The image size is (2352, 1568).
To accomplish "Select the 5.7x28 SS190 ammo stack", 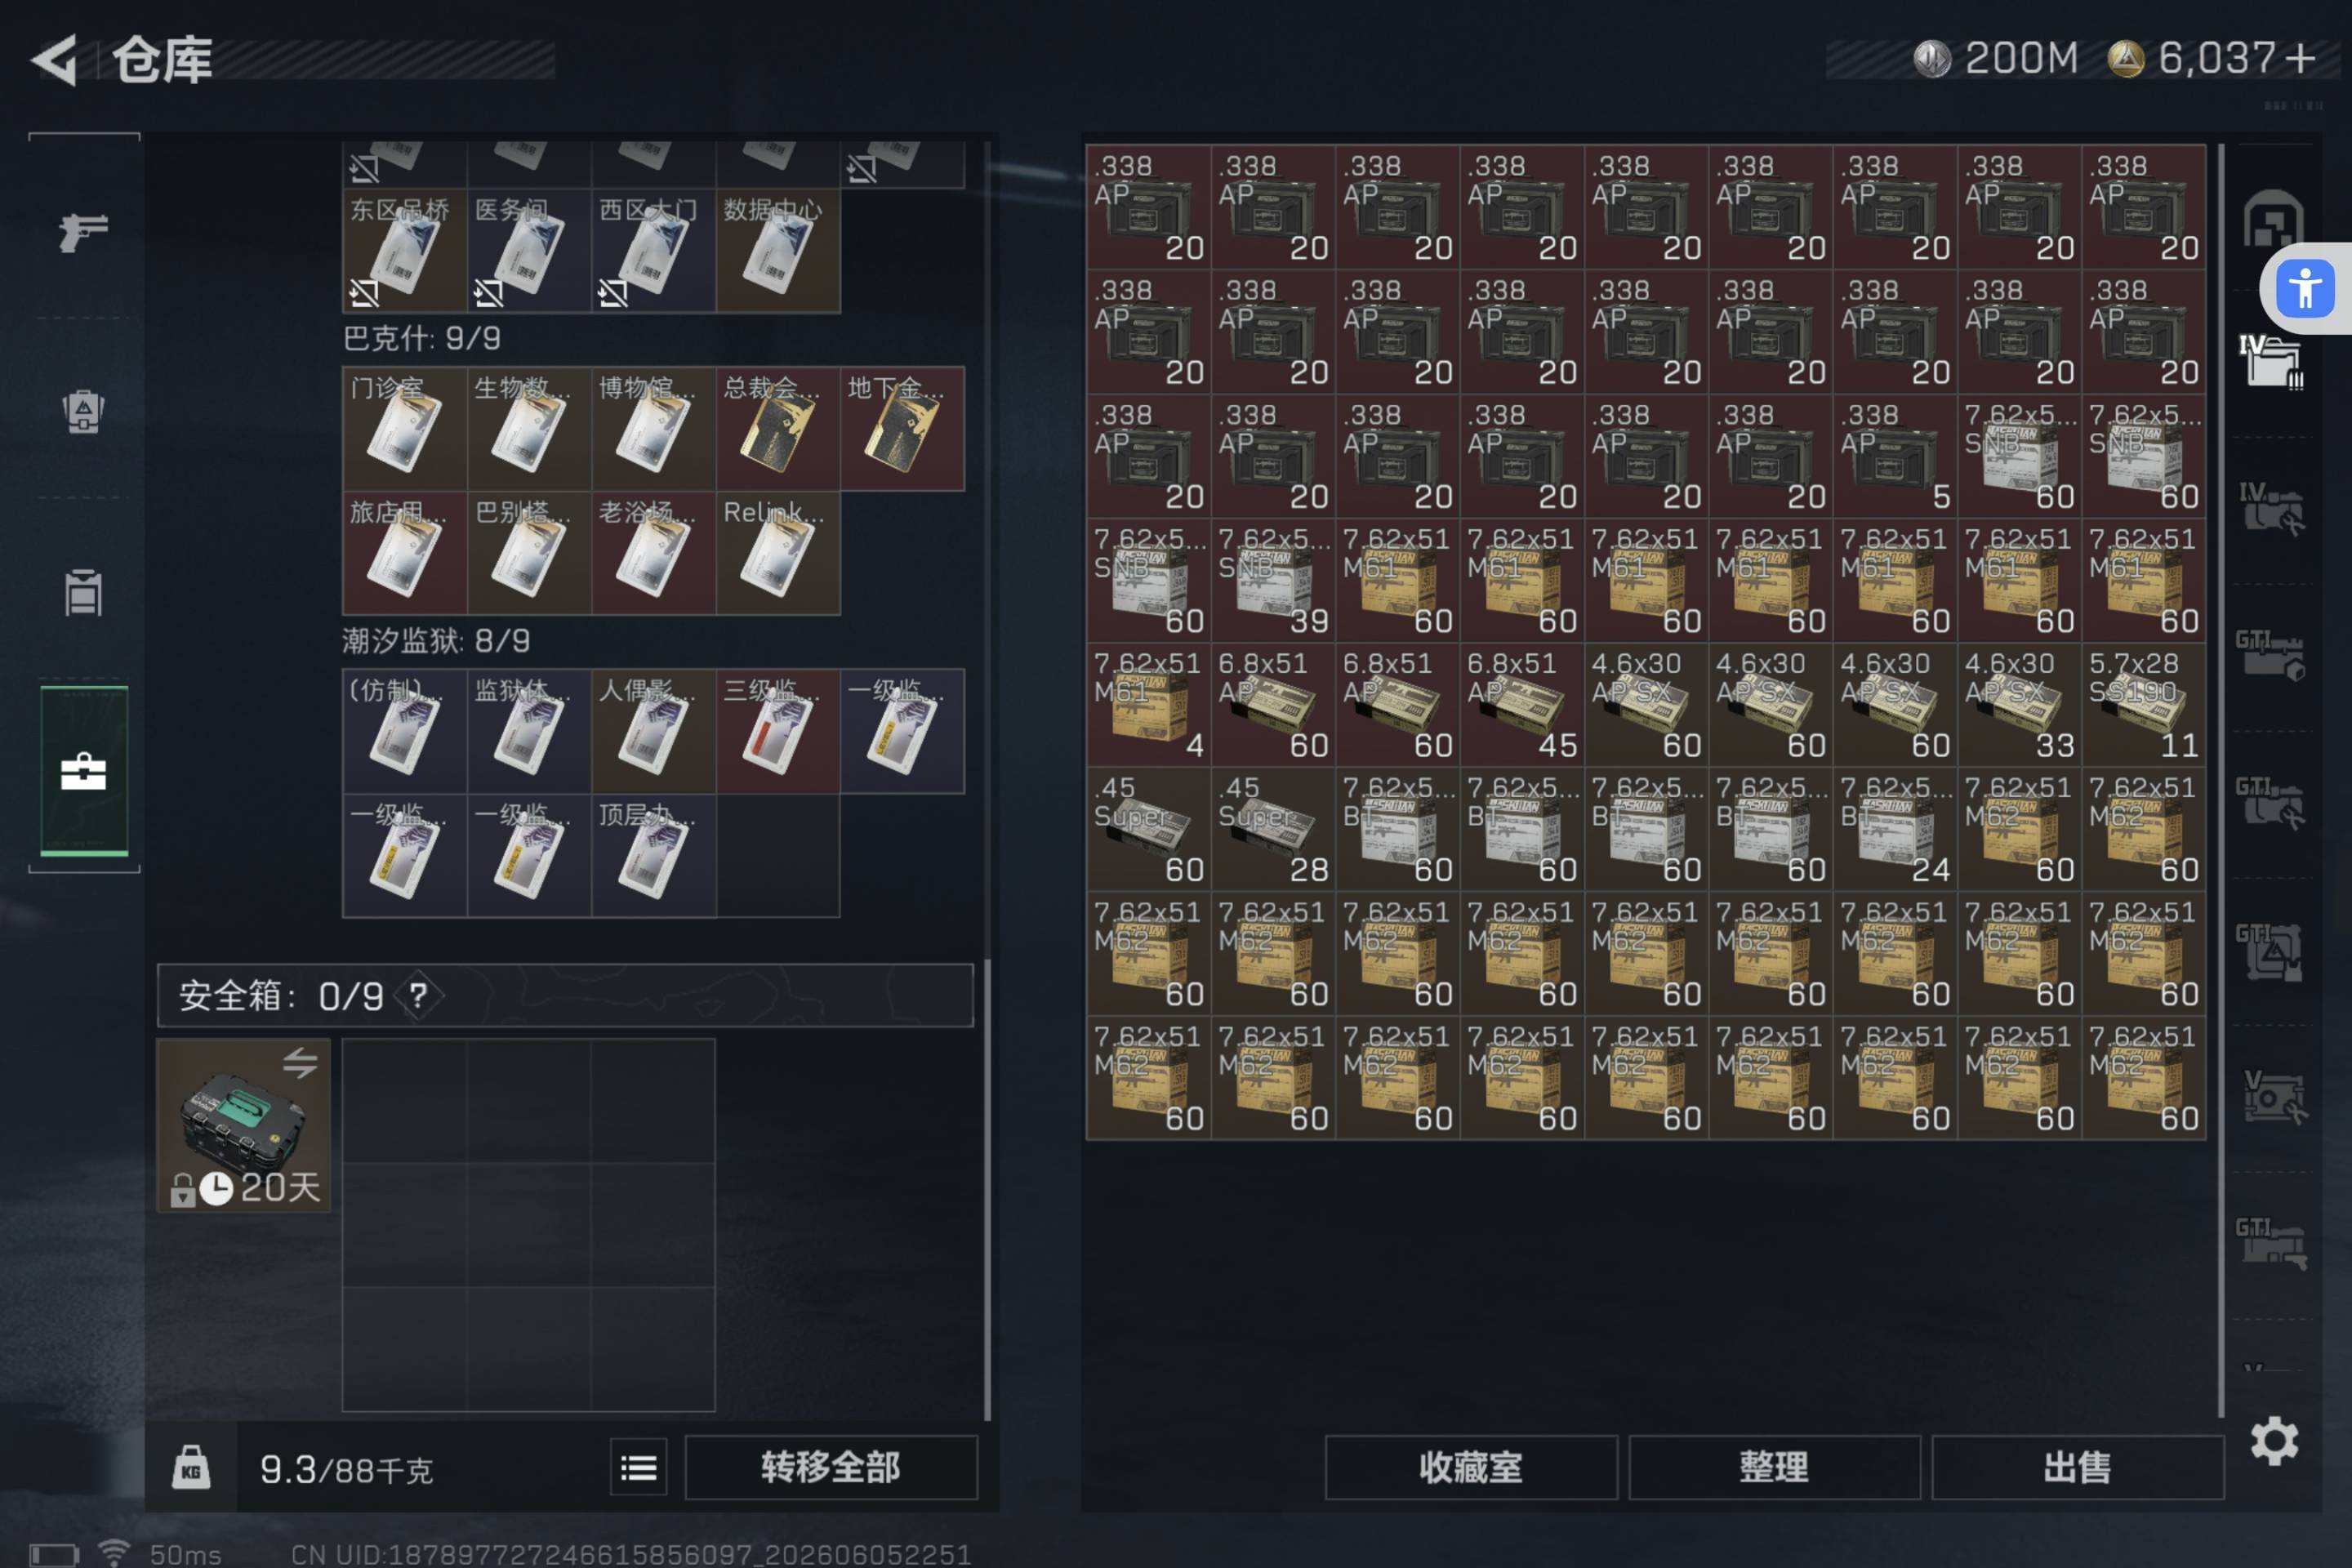I will point(2144,705).
